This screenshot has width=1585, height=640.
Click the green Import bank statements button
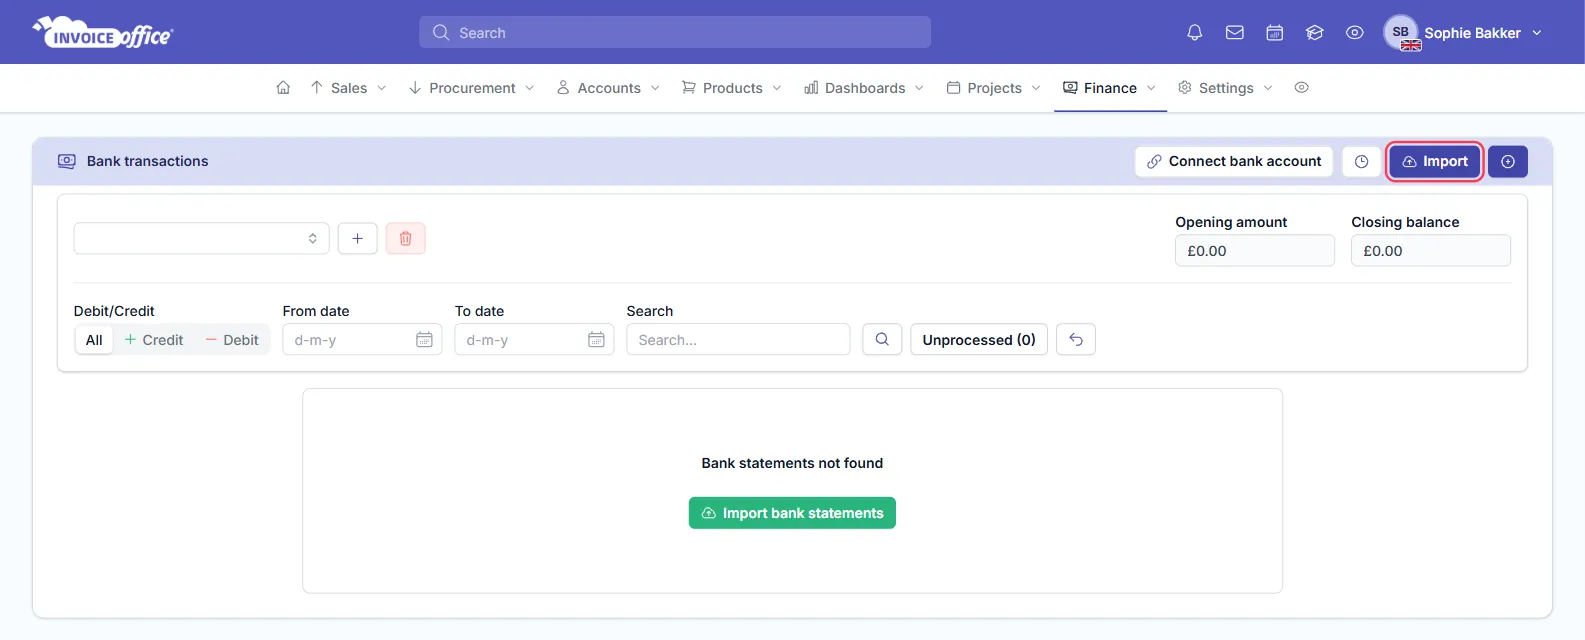[x=792, y=513]
